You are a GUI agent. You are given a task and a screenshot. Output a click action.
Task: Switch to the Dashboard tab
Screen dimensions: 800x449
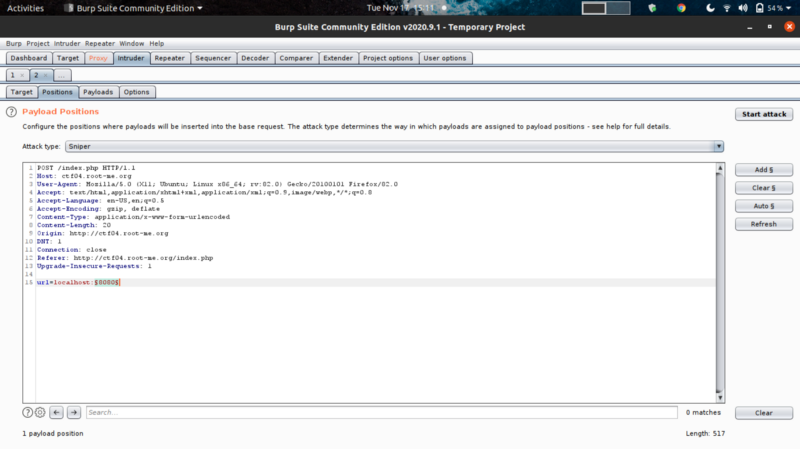point(29,58)
